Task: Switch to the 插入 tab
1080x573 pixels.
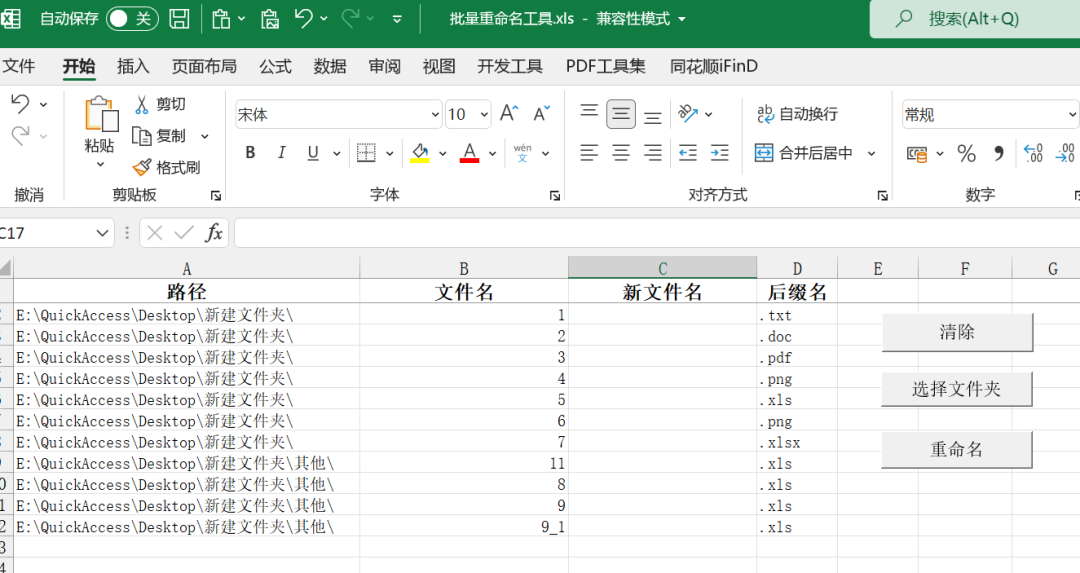Action: coord(133,66)
